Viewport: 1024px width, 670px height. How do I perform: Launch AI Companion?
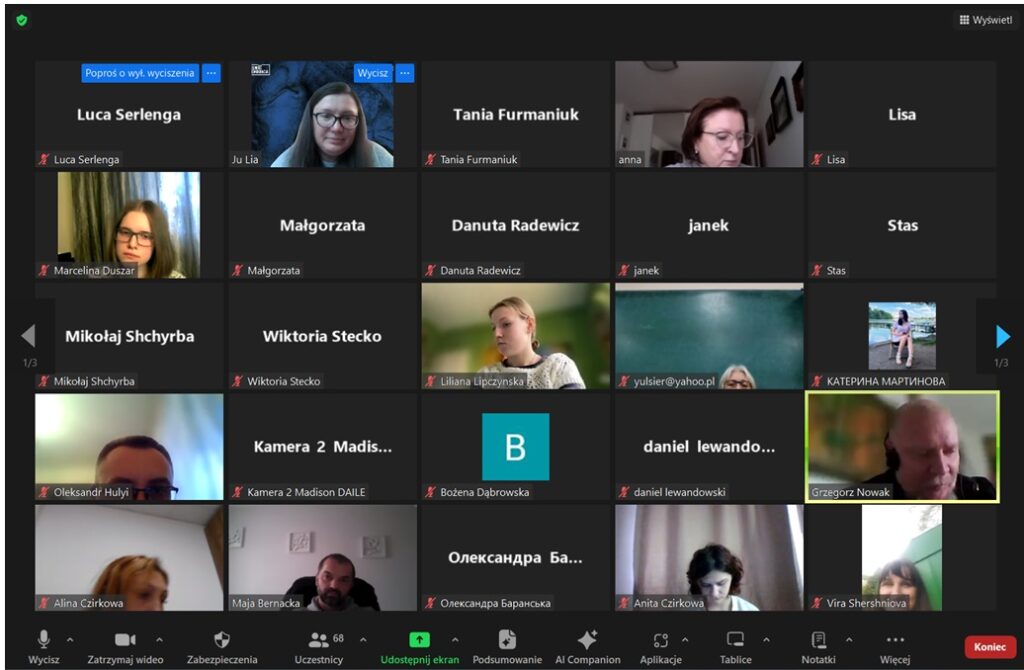click(588, 640)
